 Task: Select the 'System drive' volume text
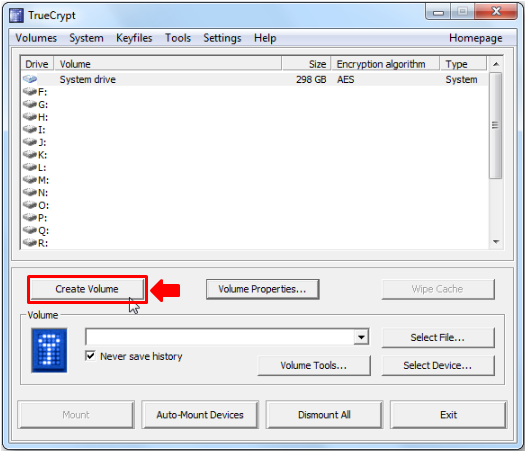pyautogui.click(x=88, y=79)
